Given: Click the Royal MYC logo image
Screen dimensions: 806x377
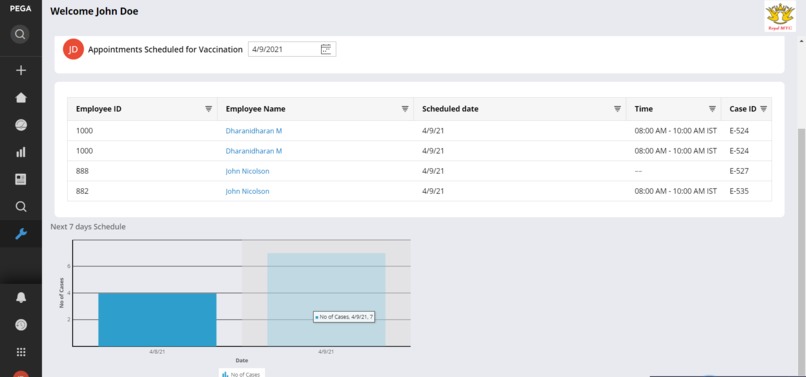Looking at the screenshot, I should (x=780, y=16).
